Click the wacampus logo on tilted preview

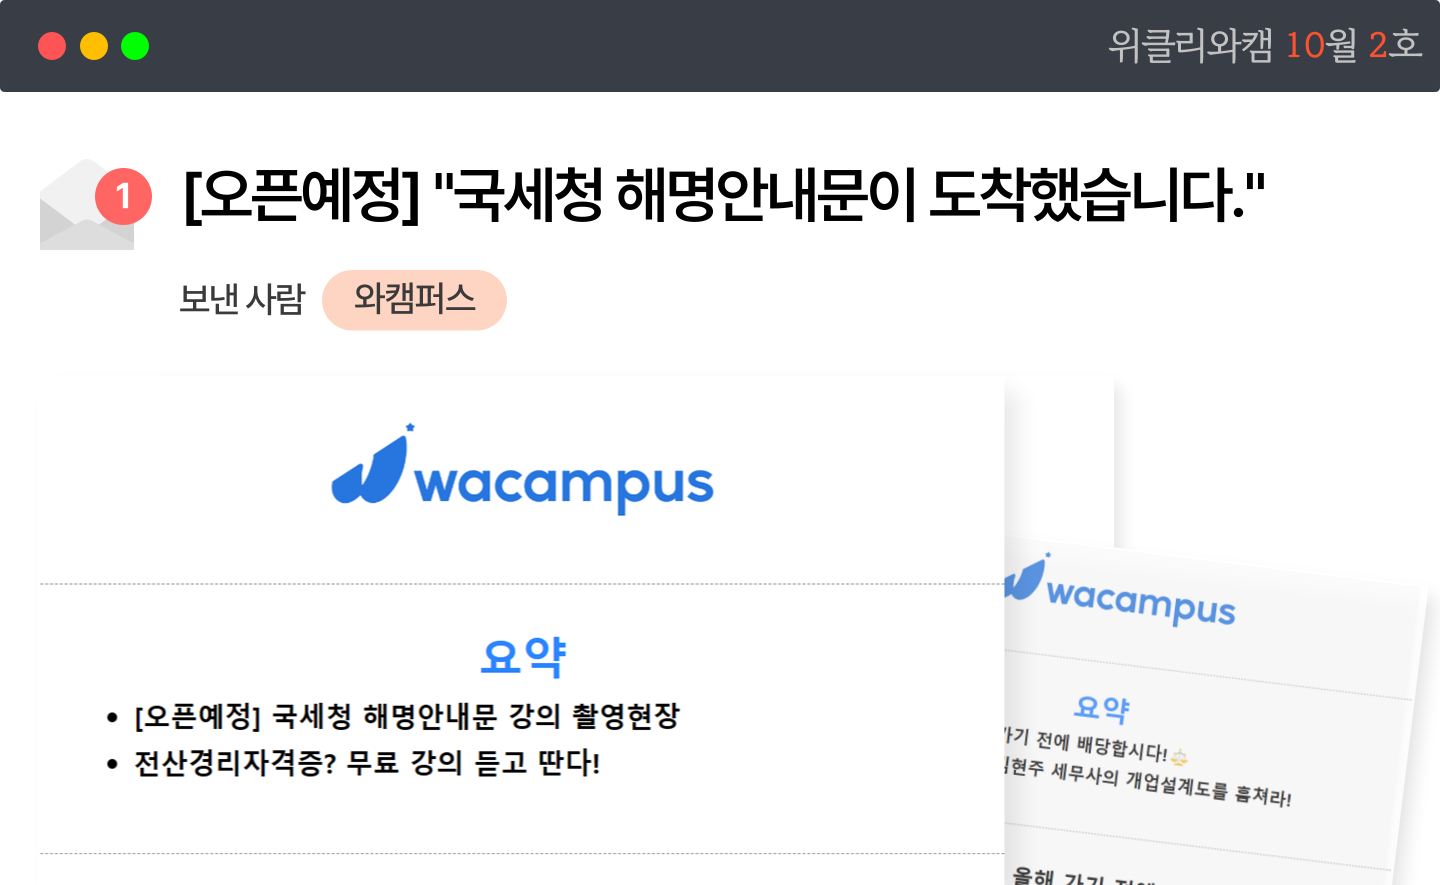coord(1120,592)
